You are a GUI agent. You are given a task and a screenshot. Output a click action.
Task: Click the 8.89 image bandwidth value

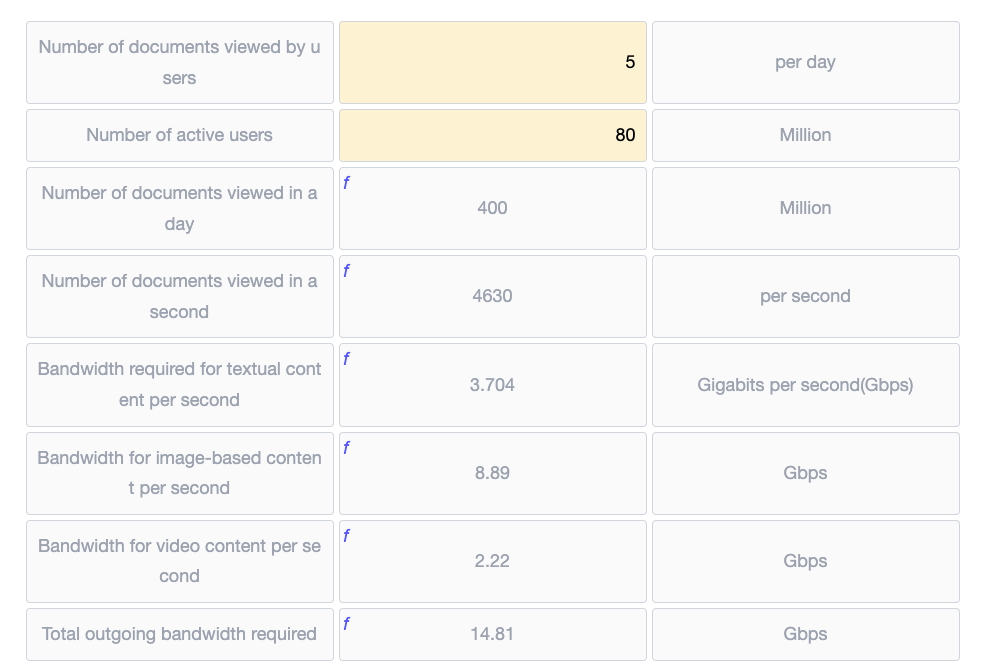pos(492,473)
